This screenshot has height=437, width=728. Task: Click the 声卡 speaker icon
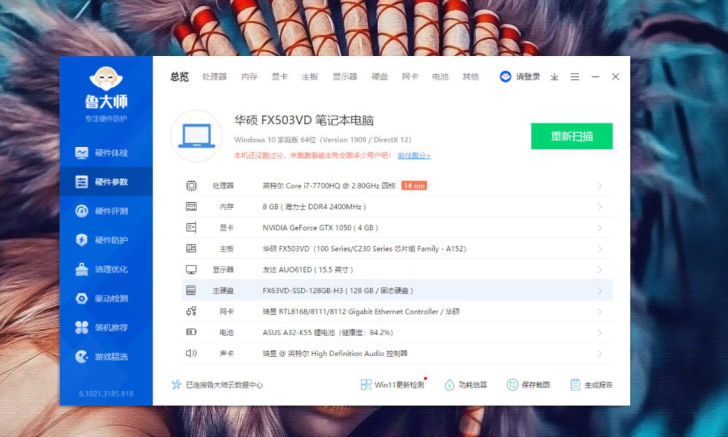[191, 353]
